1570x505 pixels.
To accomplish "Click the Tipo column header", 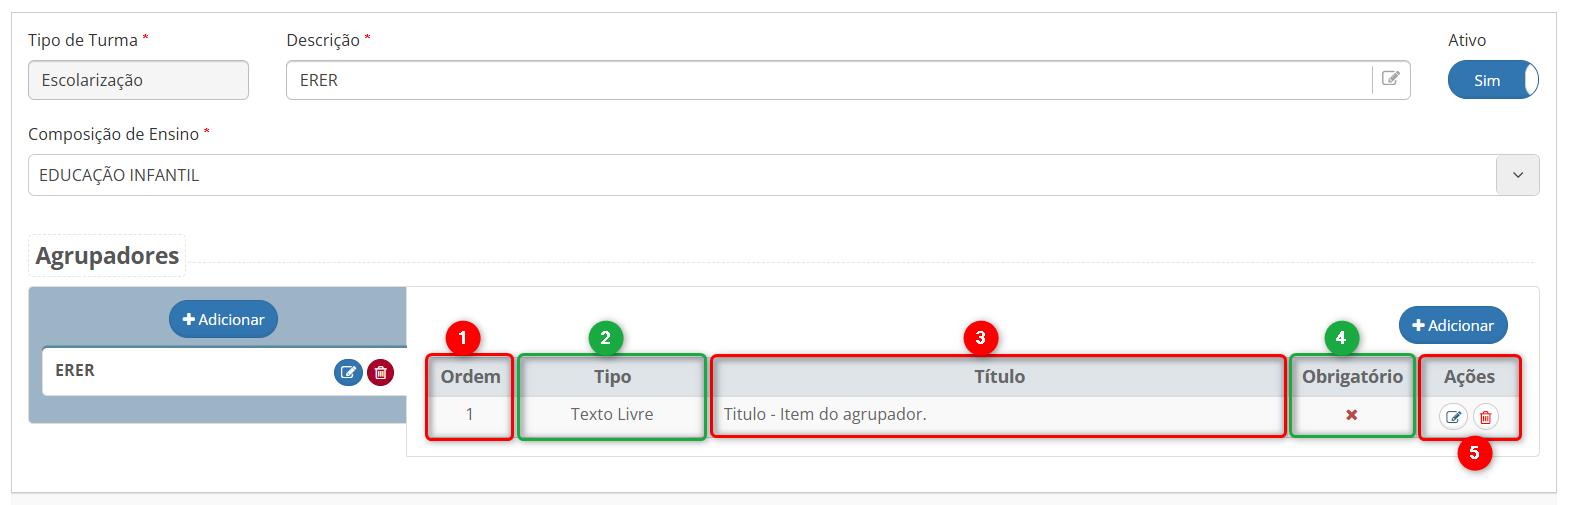I will point(612,377).
